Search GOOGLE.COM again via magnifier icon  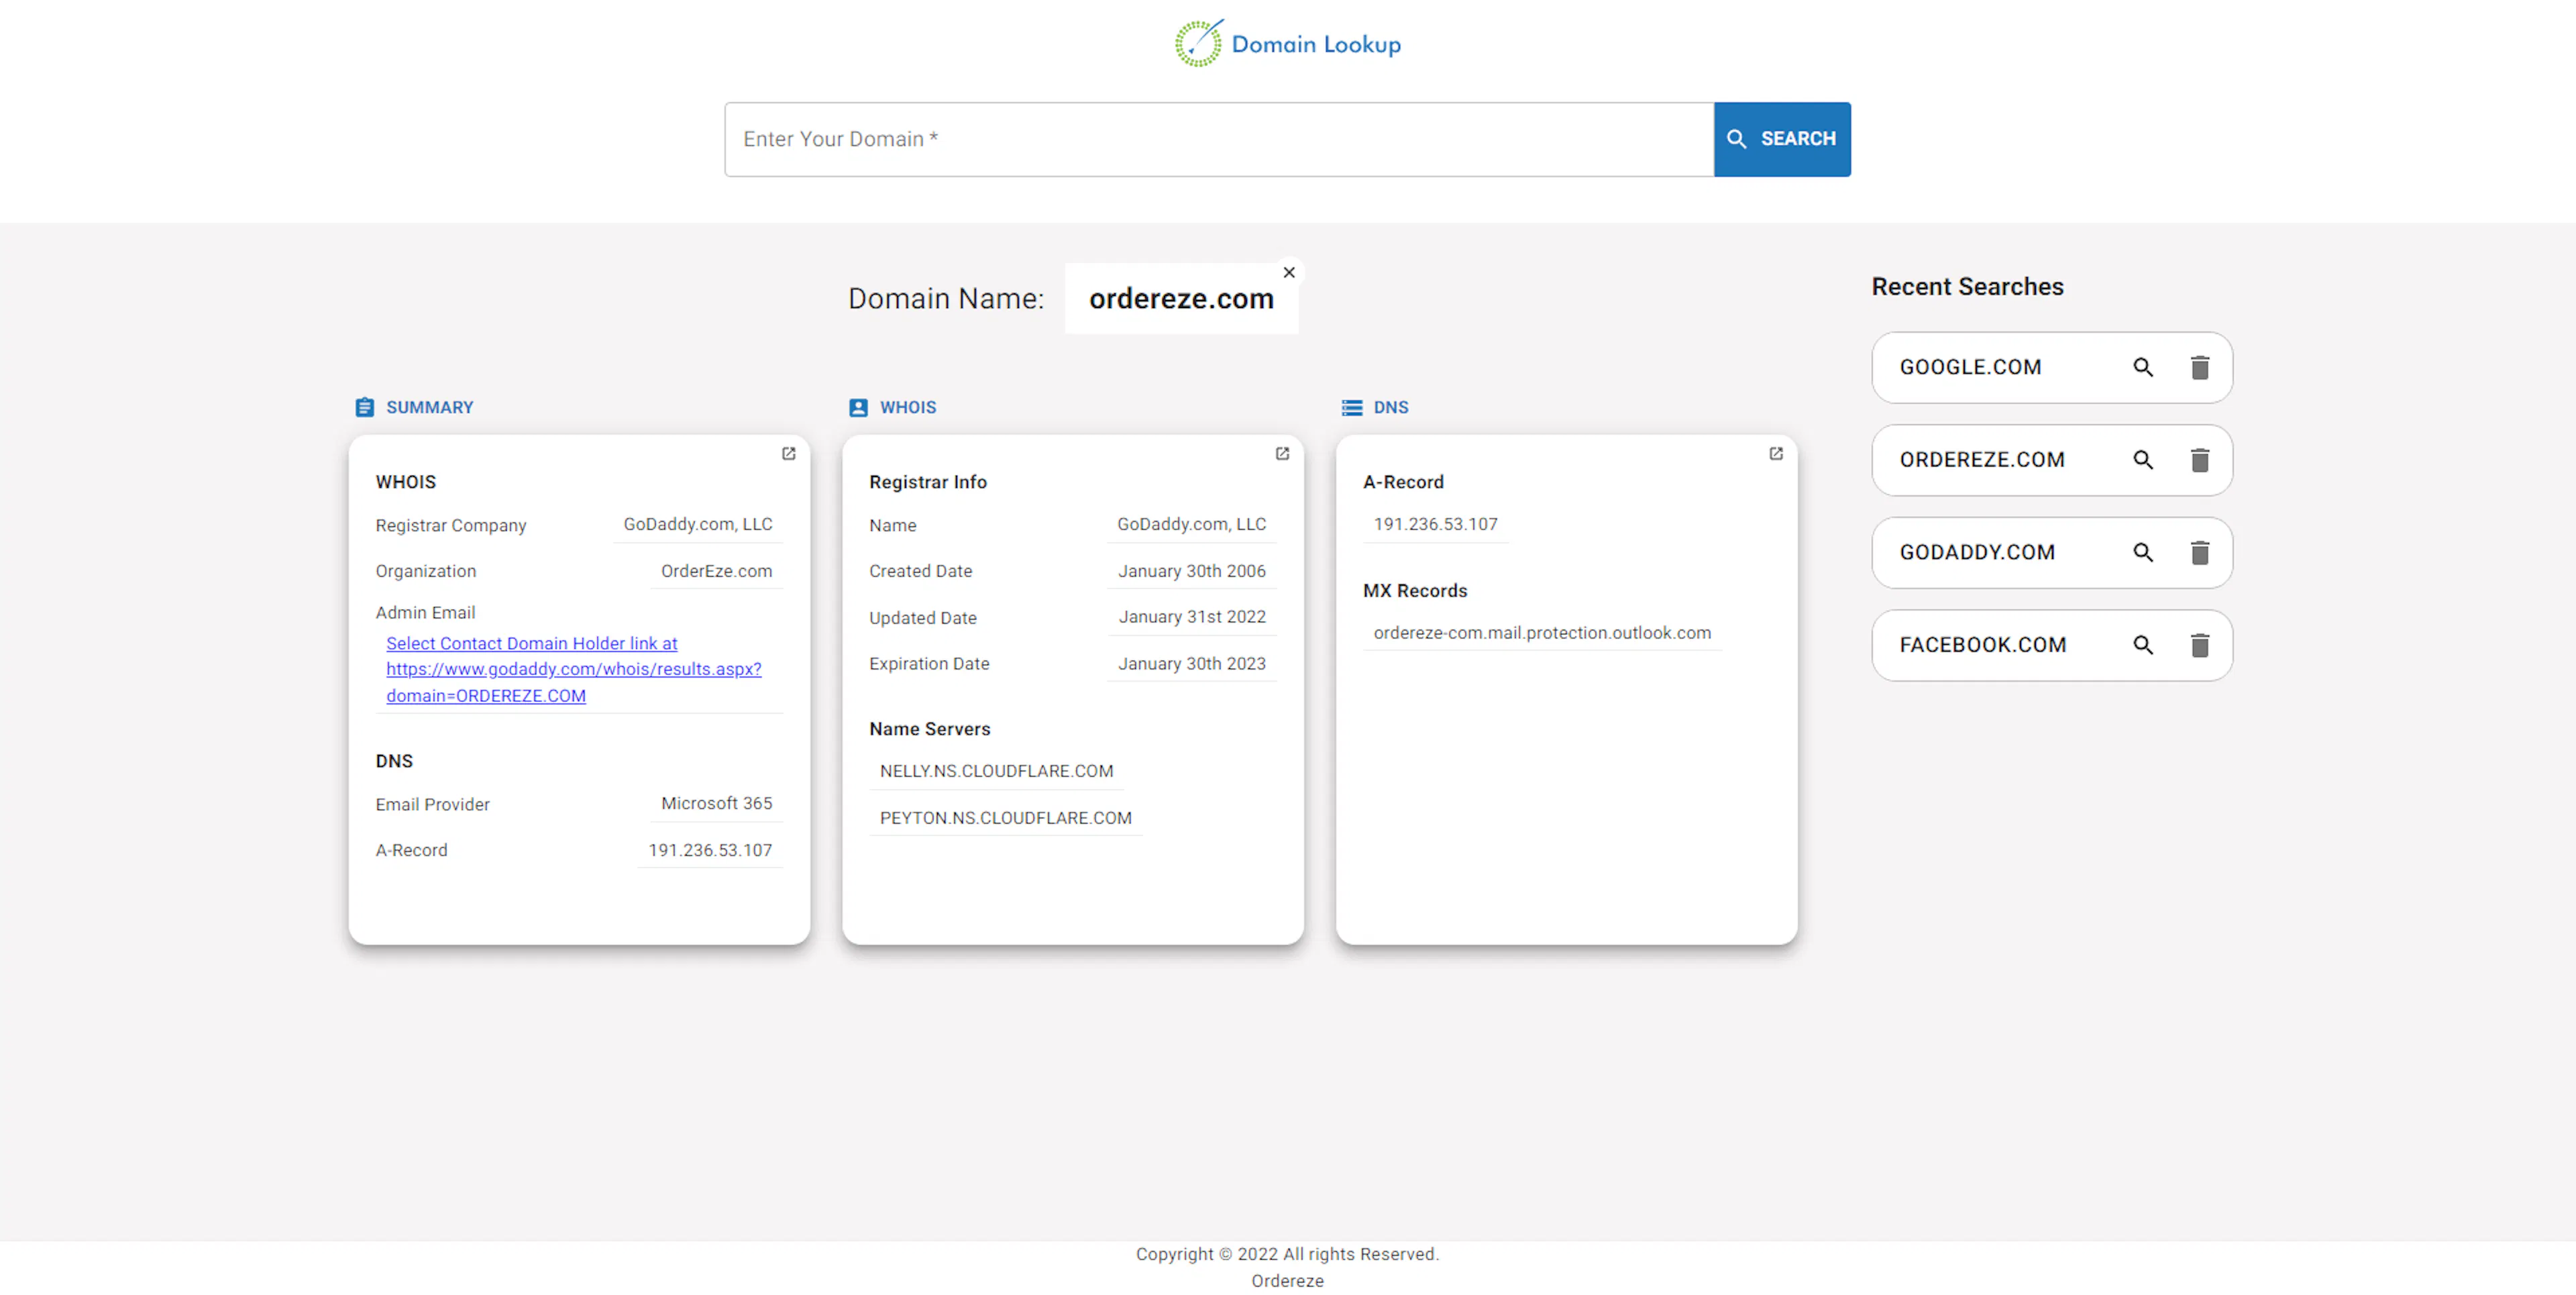(x=2142, y=368)
